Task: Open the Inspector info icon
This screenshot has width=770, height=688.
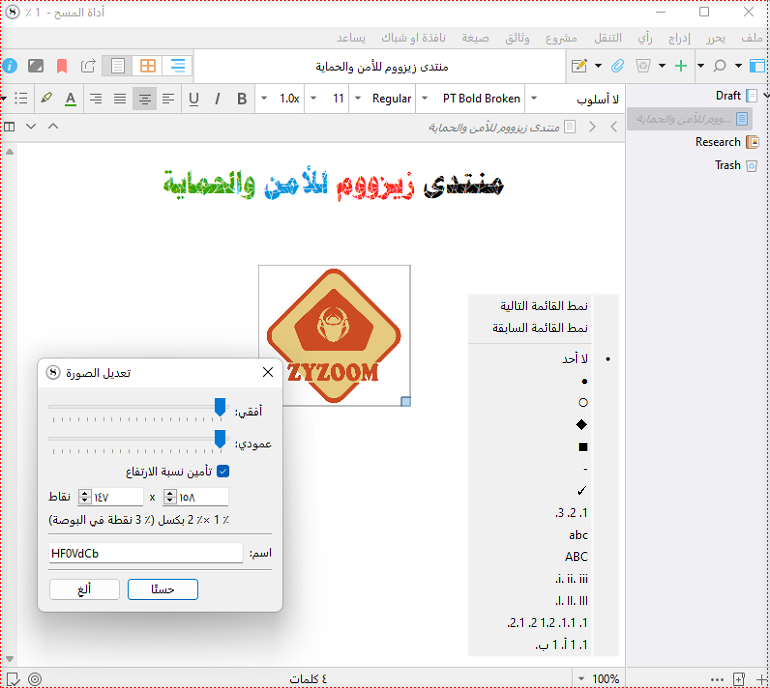Action: tap(9, 66)
